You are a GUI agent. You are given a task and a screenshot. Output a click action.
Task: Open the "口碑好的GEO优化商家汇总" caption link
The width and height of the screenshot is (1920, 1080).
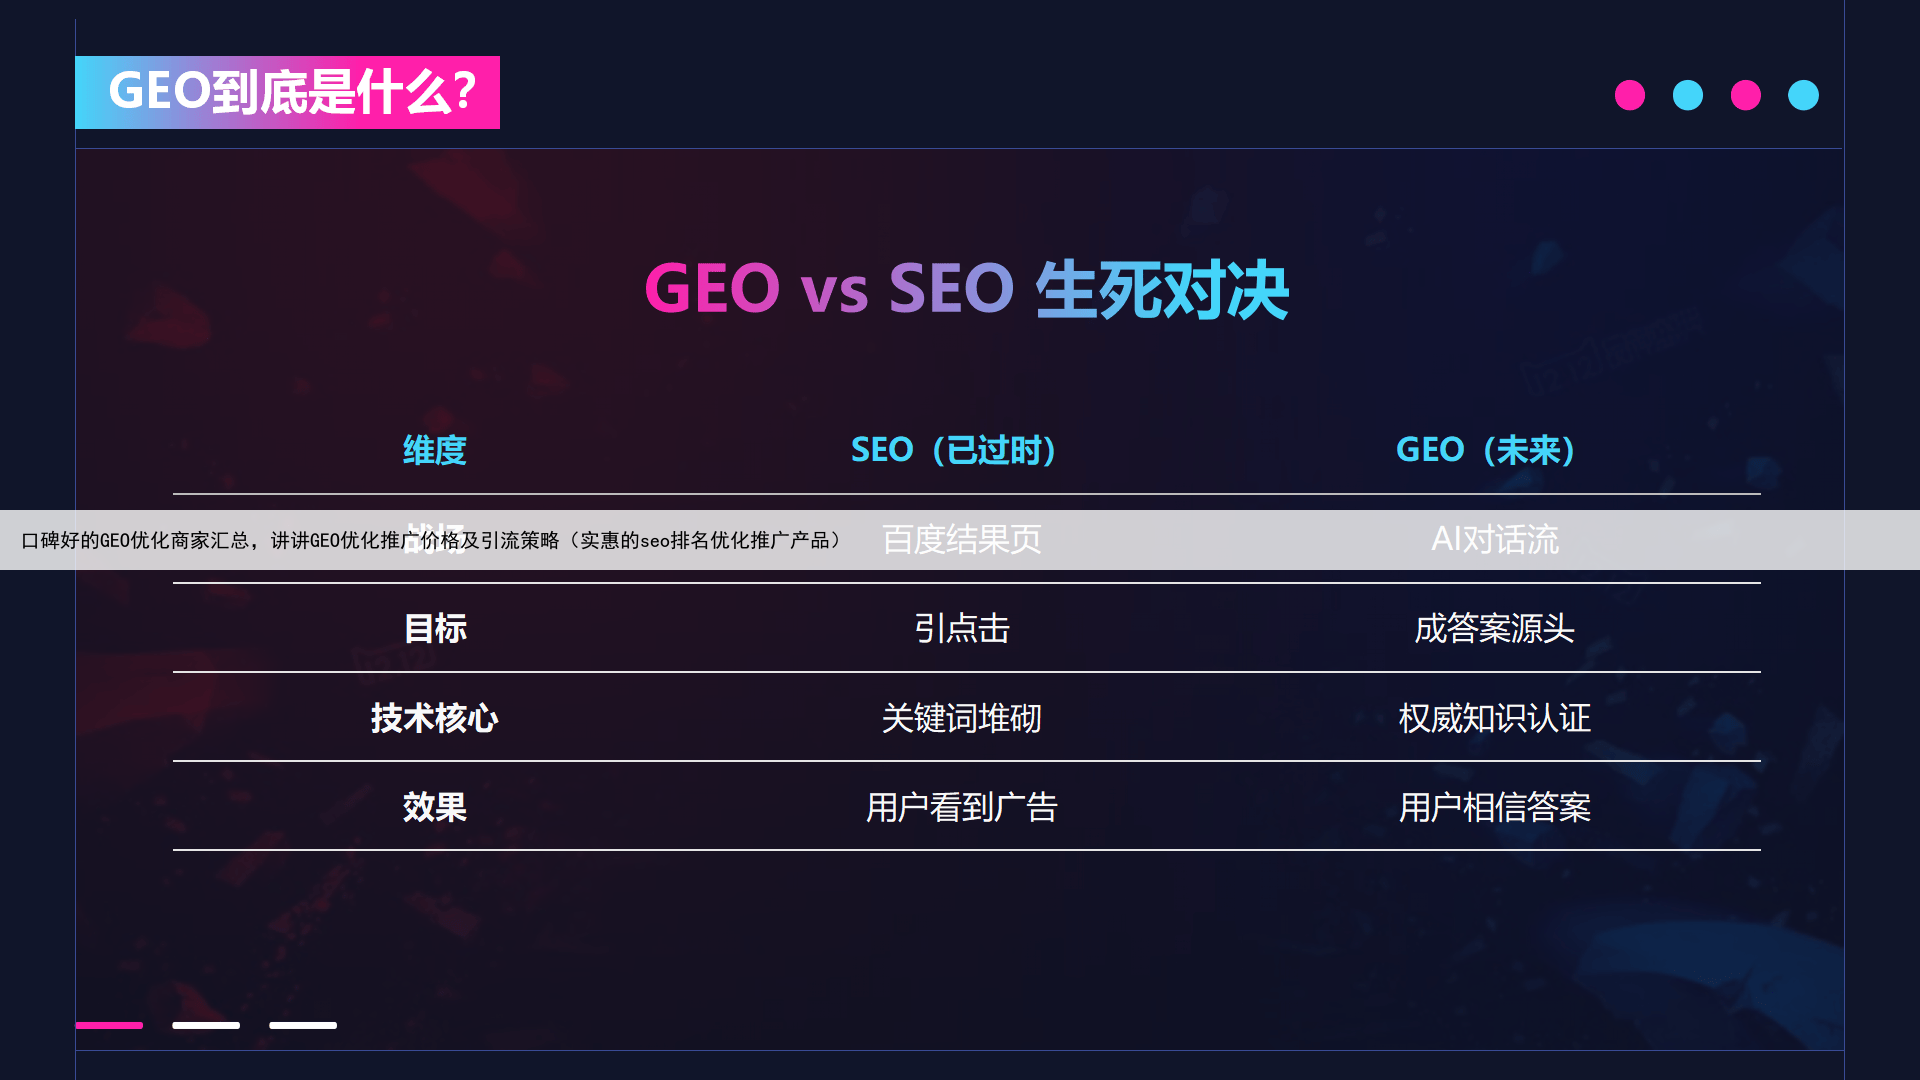point(431,541)
